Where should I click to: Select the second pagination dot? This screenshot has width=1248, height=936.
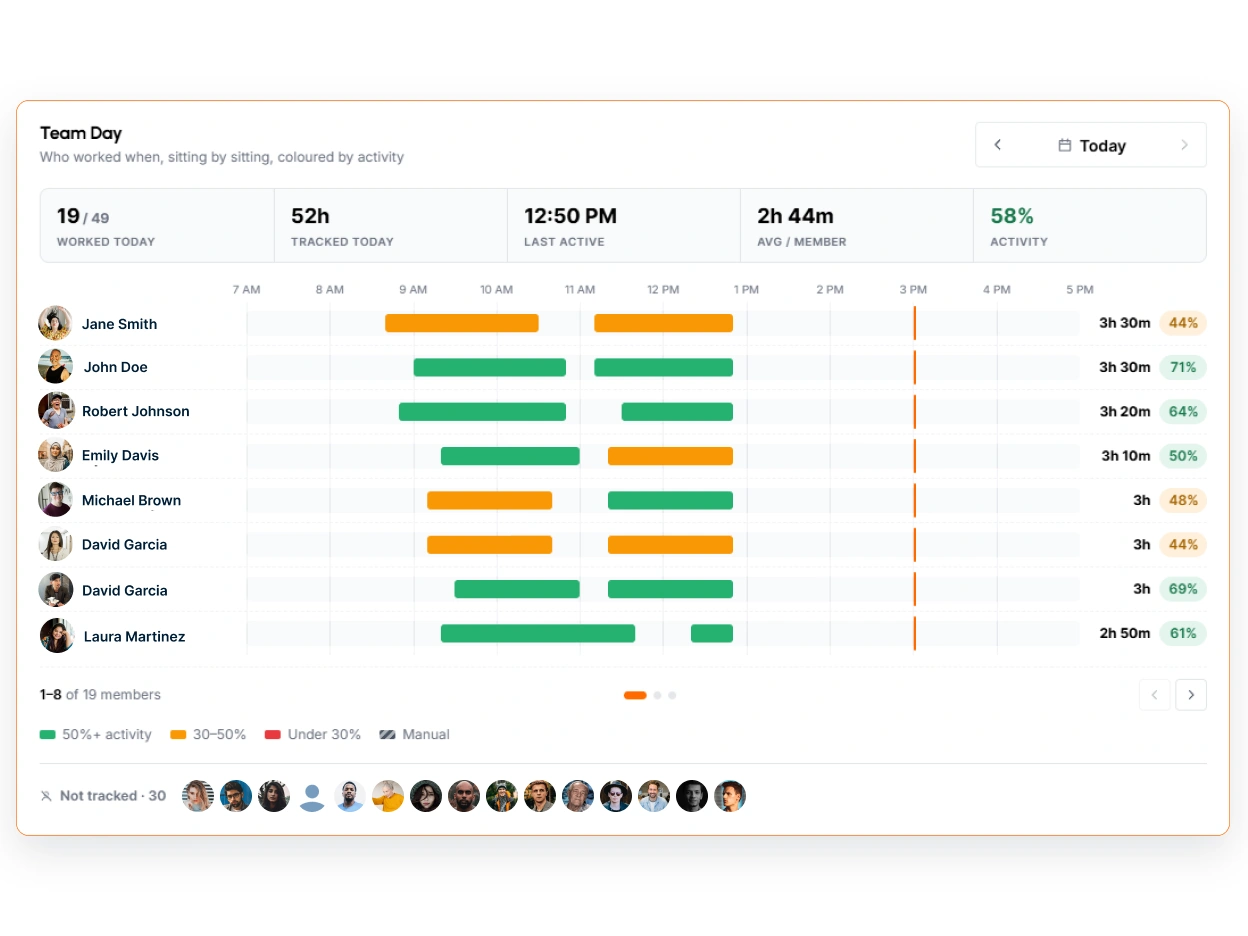(x=657, y=695)
